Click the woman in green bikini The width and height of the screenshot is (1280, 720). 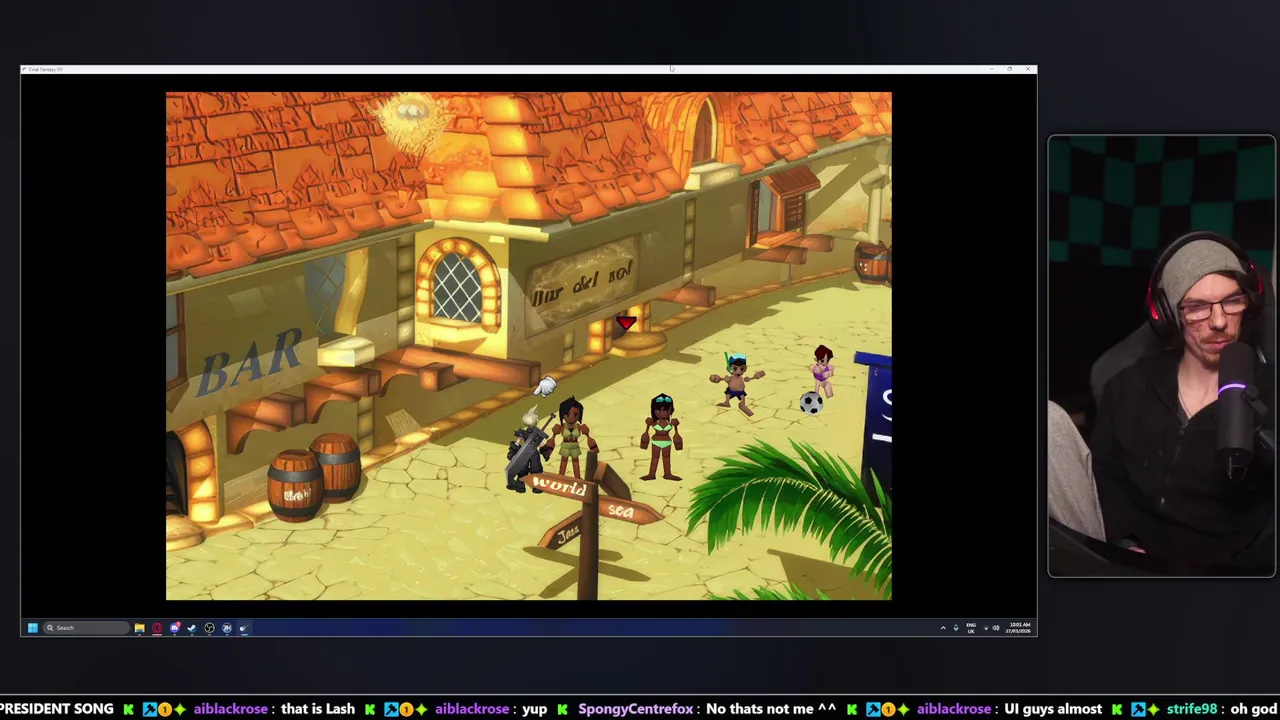coord(662,437)
